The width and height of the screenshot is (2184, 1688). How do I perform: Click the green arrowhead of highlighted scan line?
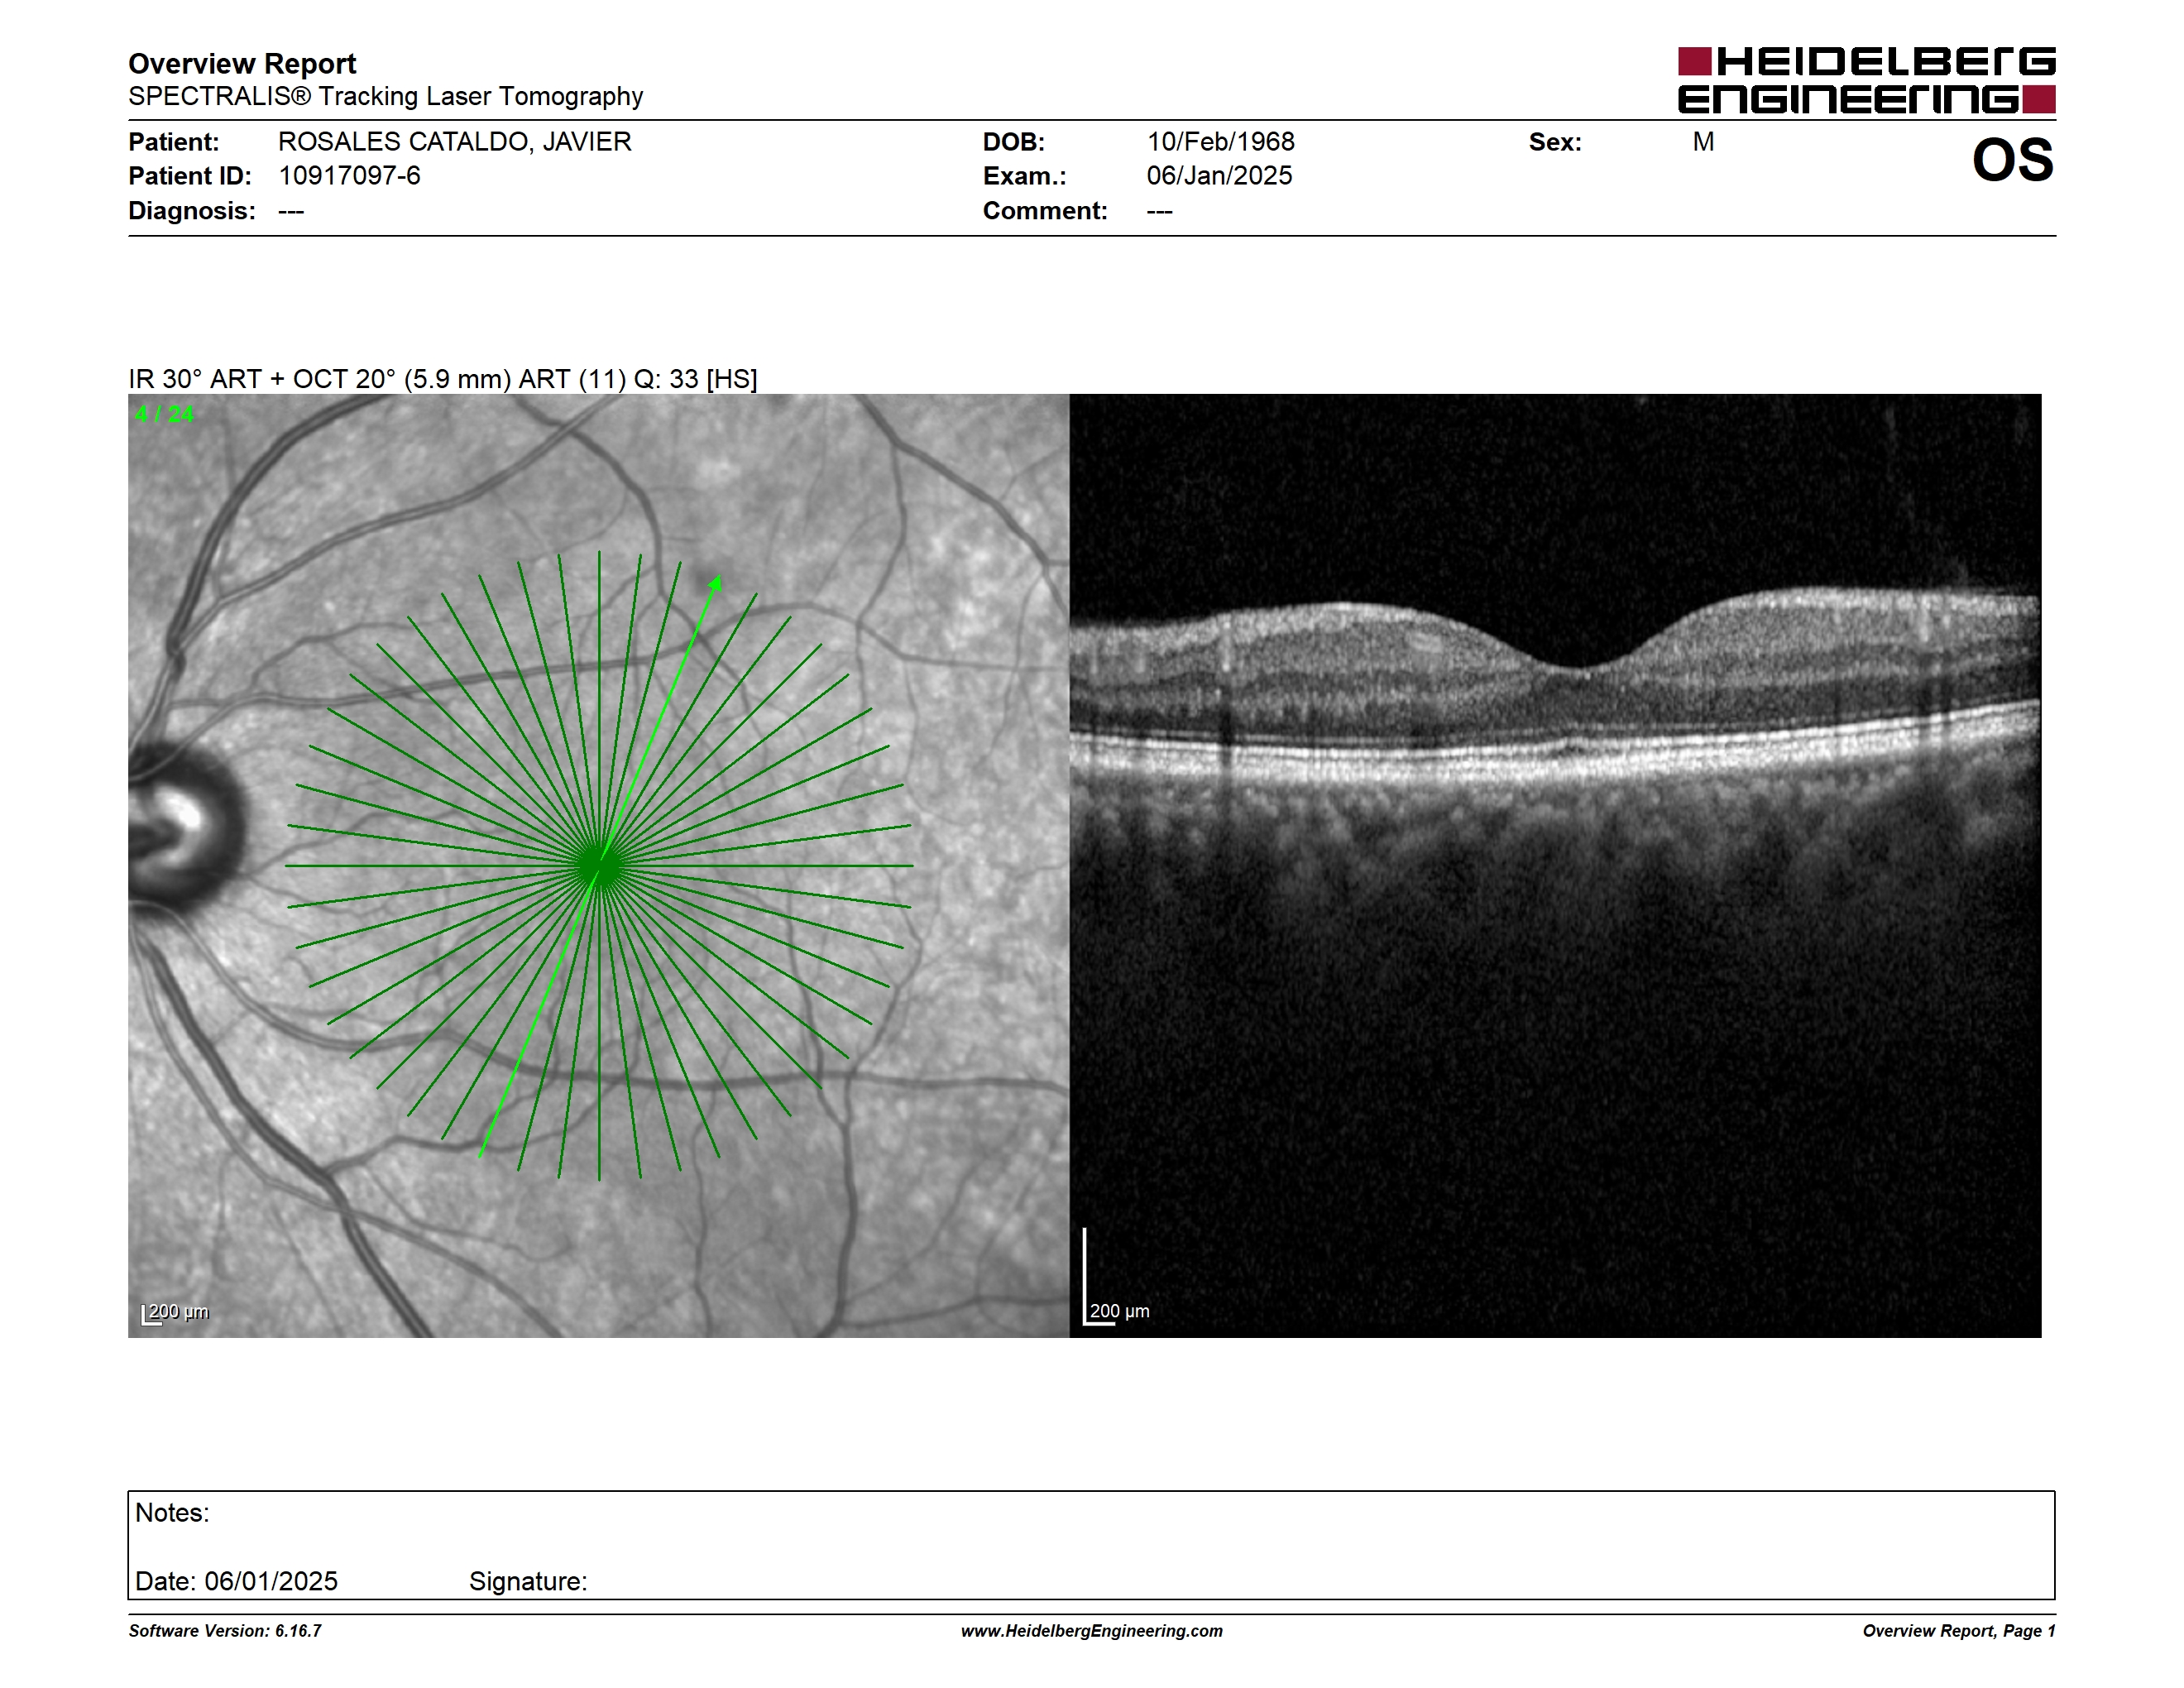716,584
